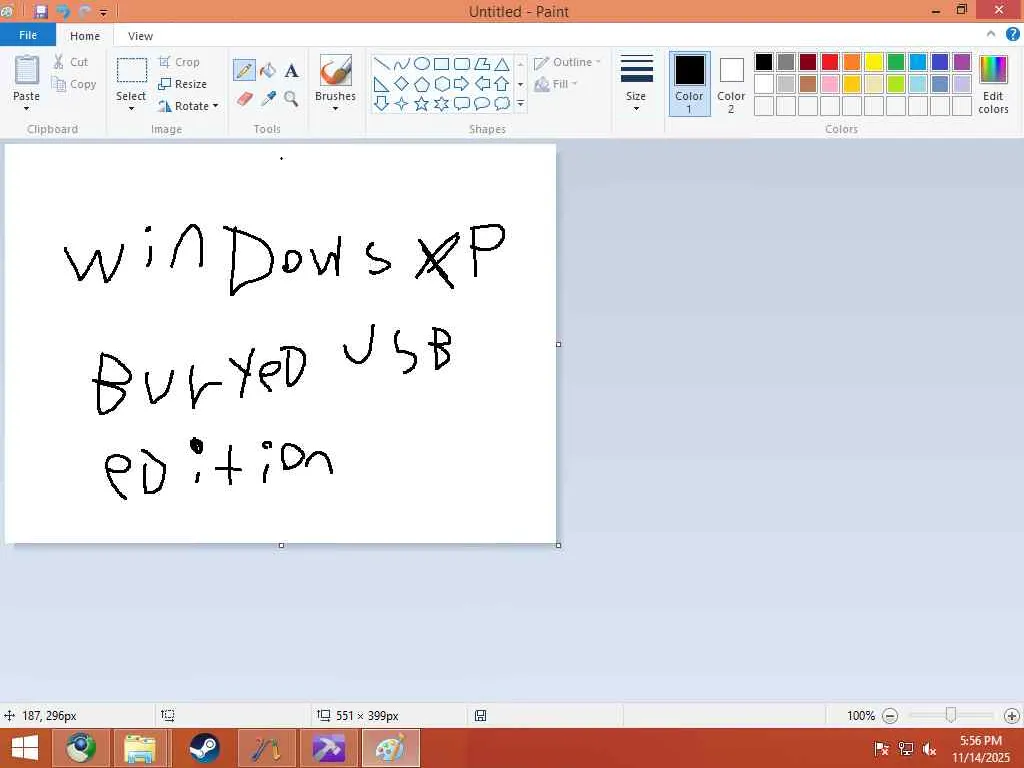Select the Color picker eyedropper tool
Image resolution: width=1024 pixels, height=768 pixels.
pos(268,99)
